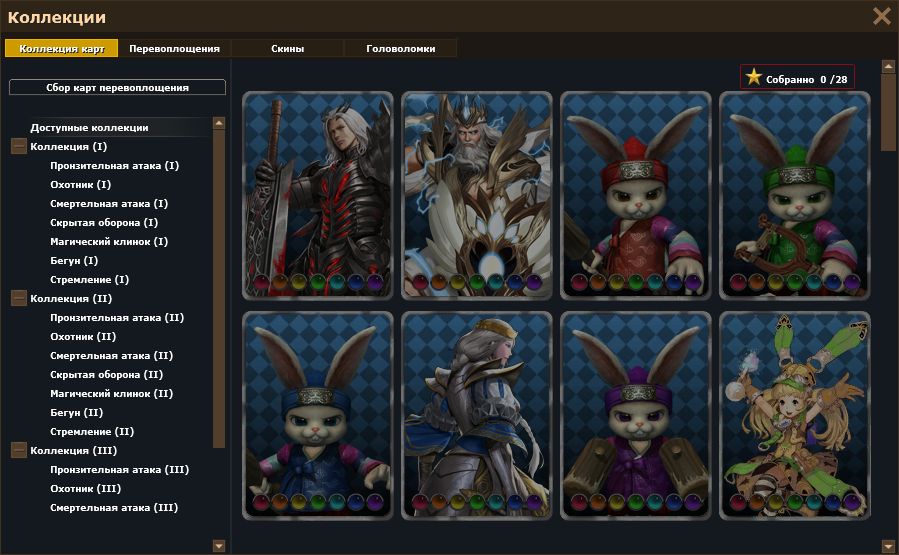The image size is (899, 555).
Task: Click the card grid scroll-down arrow
Action: pos(888,545)
